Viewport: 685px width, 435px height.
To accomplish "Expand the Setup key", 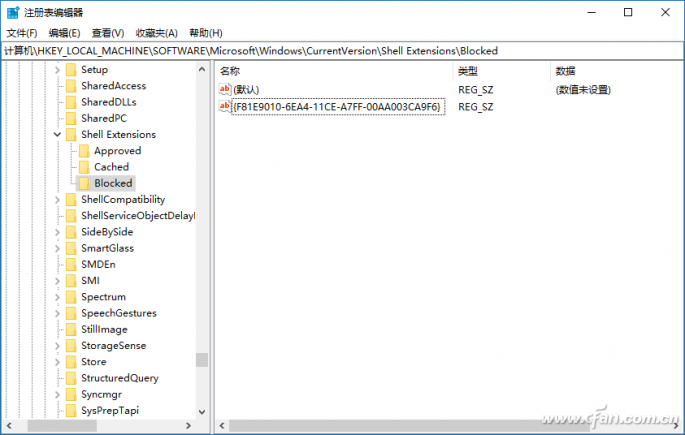I will pyautogui.click(x=57, y=69).
